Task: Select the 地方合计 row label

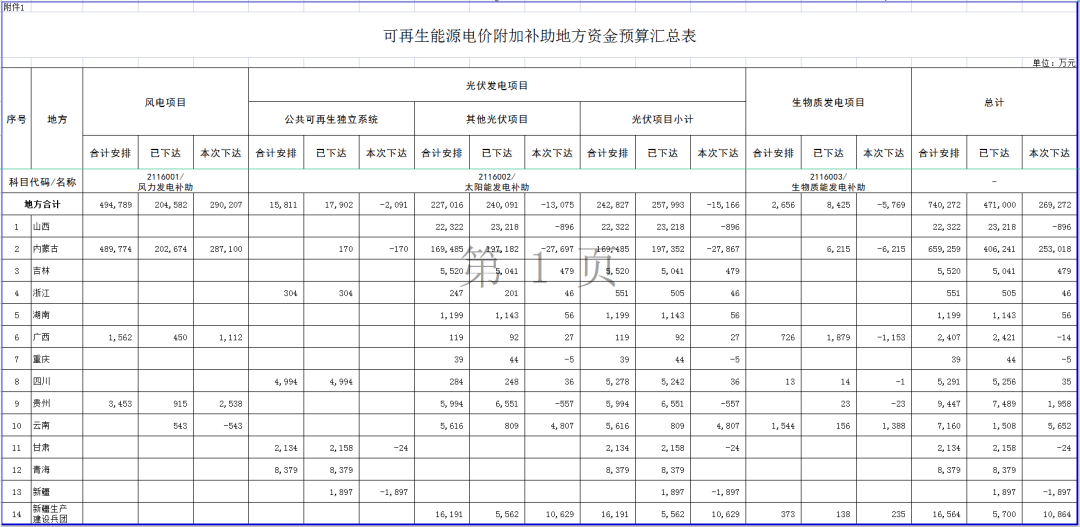Action: coord(43,205)
